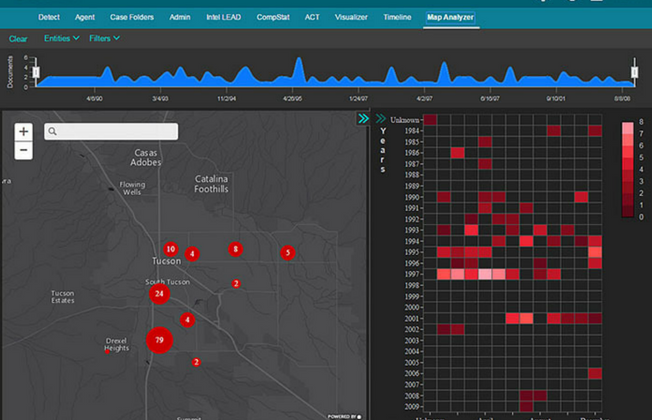Open the Visualizer tab
The height and width of the screenshot is (420, 652).
351,17
